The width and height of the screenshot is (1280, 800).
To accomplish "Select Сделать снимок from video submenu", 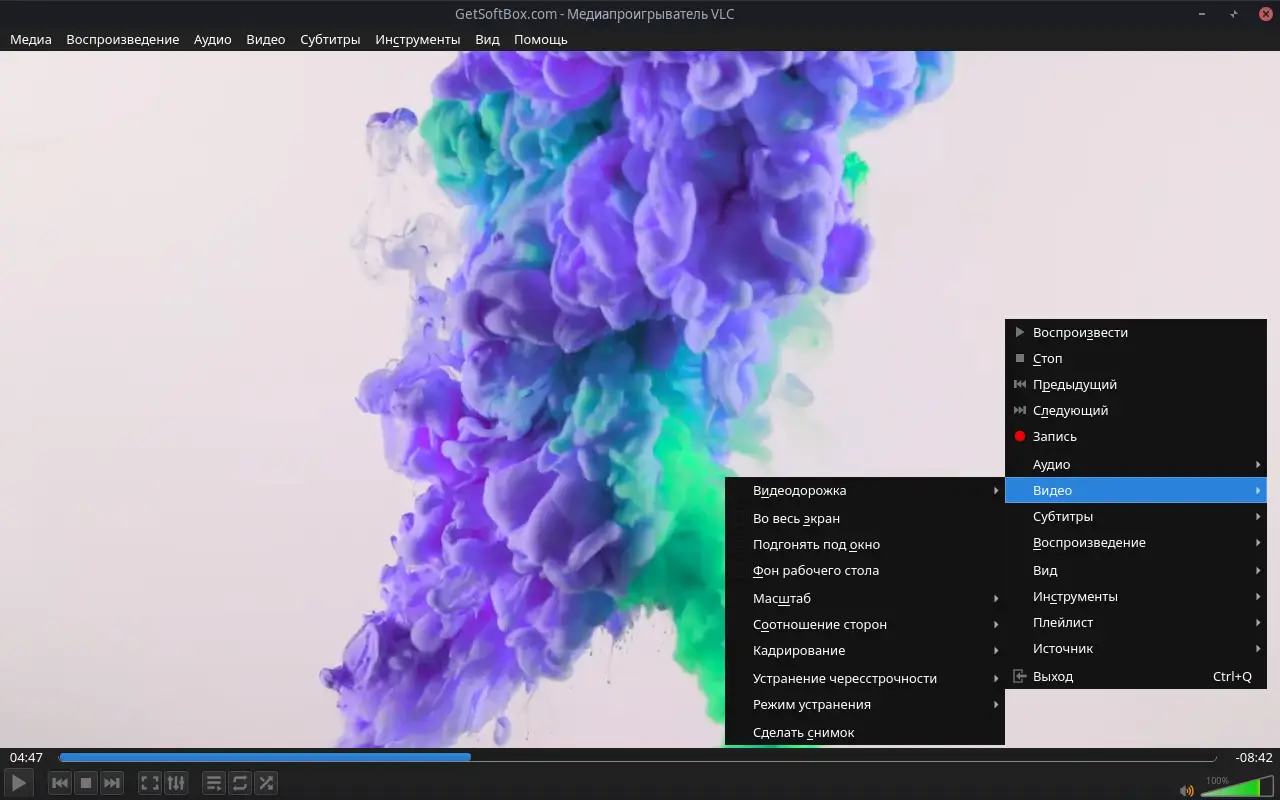I will tap(804, 732).
